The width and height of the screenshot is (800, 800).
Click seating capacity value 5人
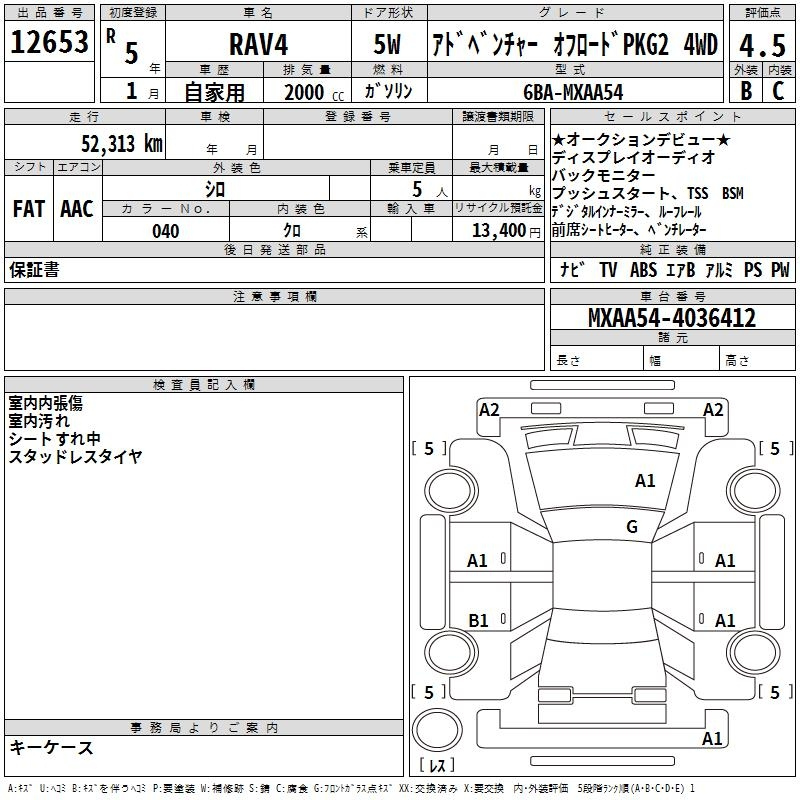point(430,190)
